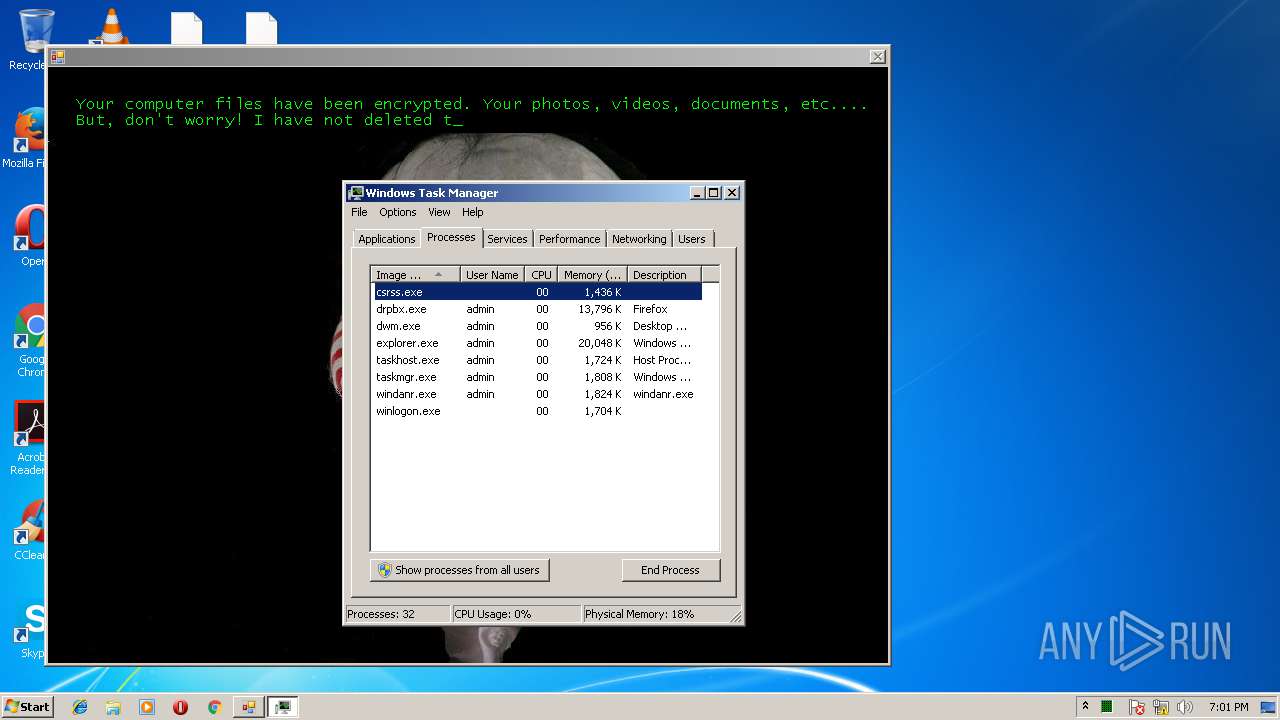This screenshot has height=720, width=1280.
Task: Select windanr.exe process row
Action: pos(537,394)
